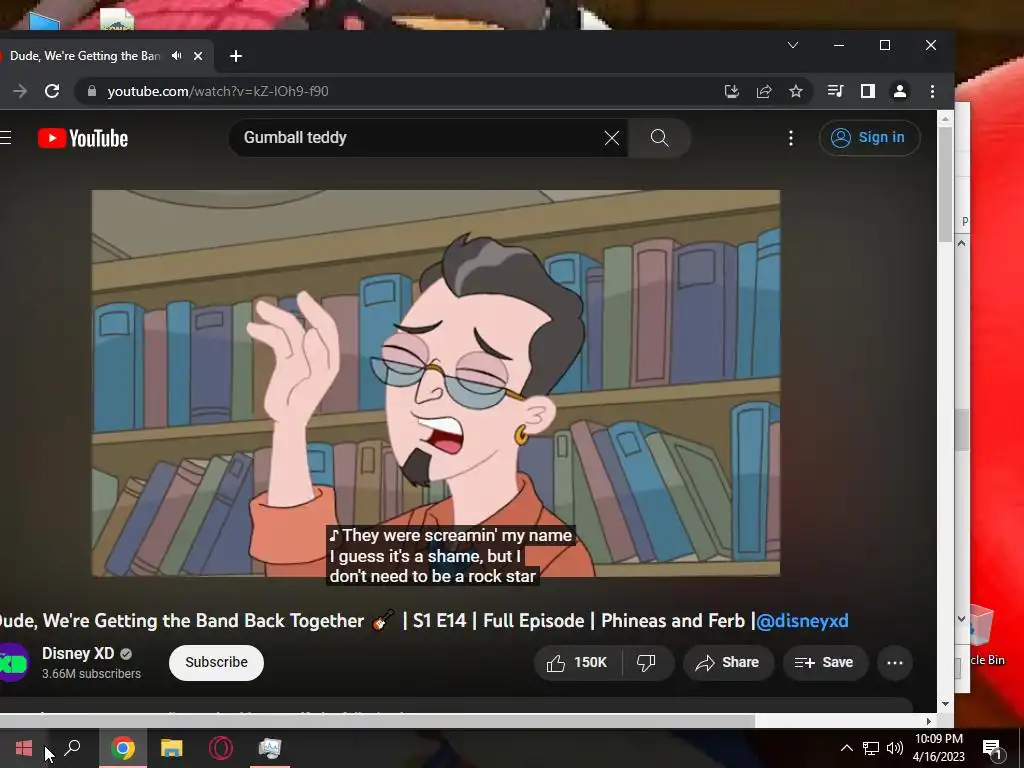Image resolution: width=1024 pixels, height=768 pixels.
Task: View site information lock icon
Action: tap(92, 91)
